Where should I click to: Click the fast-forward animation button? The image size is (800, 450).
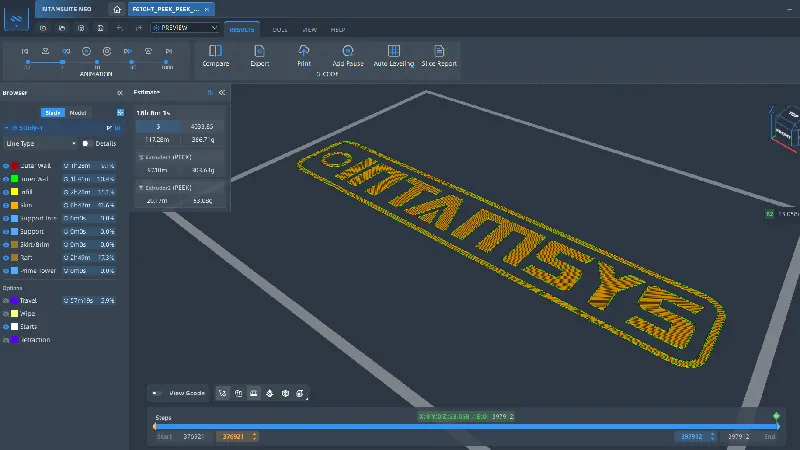(x=128, y=51)
